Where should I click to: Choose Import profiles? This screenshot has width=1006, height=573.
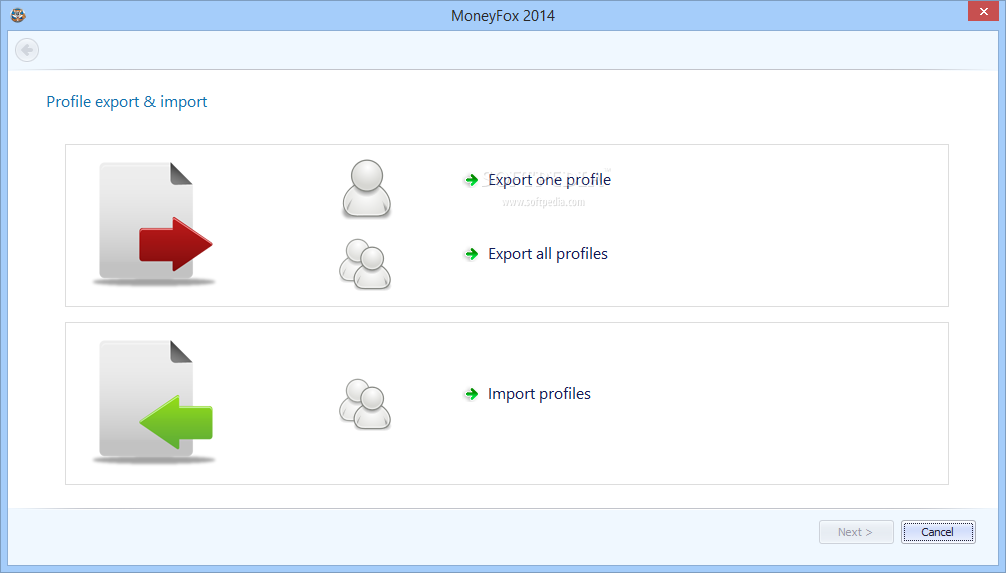click(539, 394)
